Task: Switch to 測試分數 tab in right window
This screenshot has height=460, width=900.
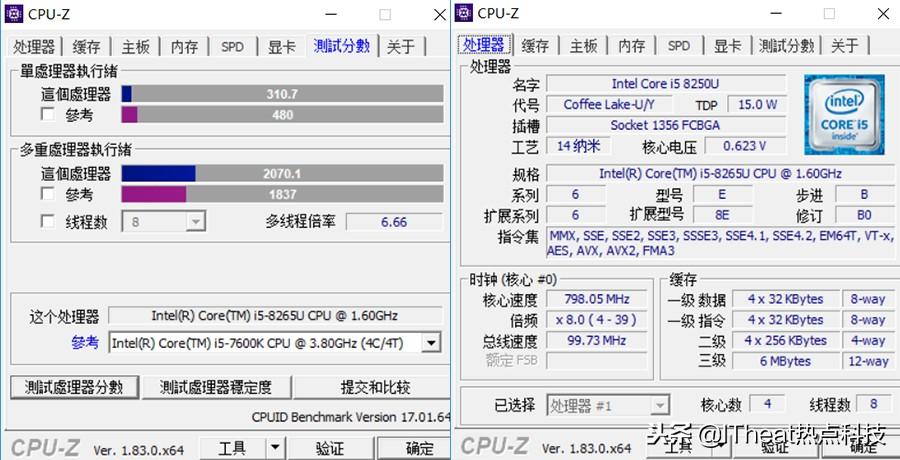Action: (786, 46)
